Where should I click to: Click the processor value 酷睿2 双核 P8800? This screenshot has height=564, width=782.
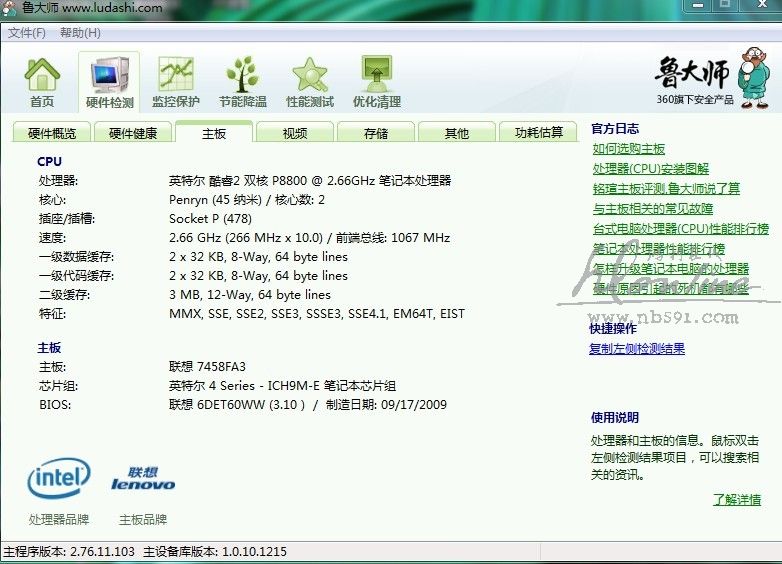pos(310,181)
